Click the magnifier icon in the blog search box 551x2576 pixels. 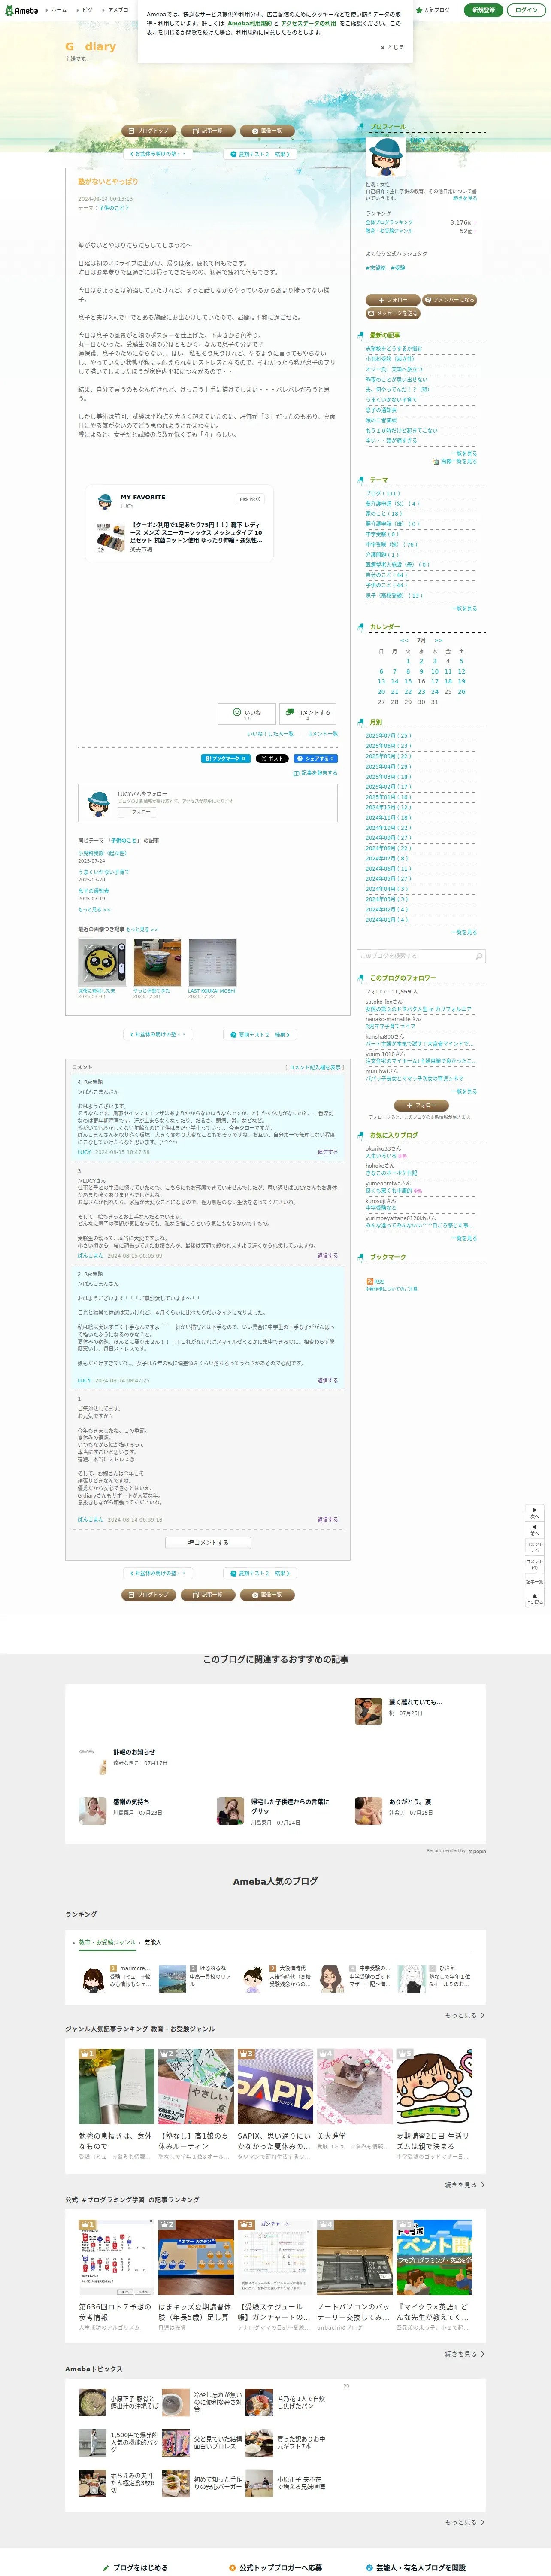(479, 956)
